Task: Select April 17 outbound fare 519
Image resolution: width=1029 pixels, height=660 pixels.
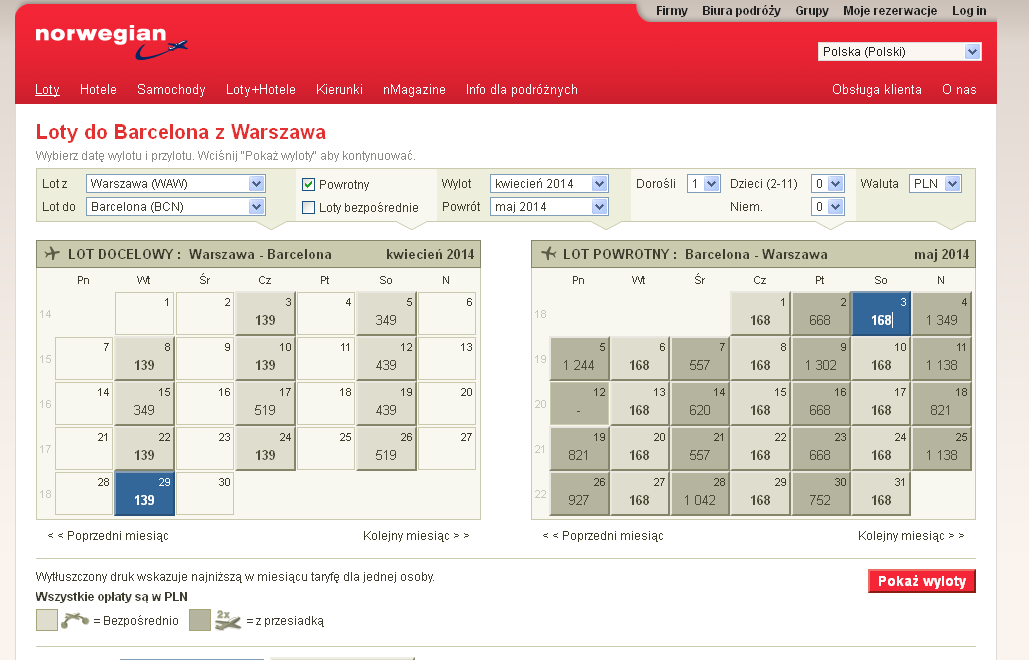Action: pos(265,403)
